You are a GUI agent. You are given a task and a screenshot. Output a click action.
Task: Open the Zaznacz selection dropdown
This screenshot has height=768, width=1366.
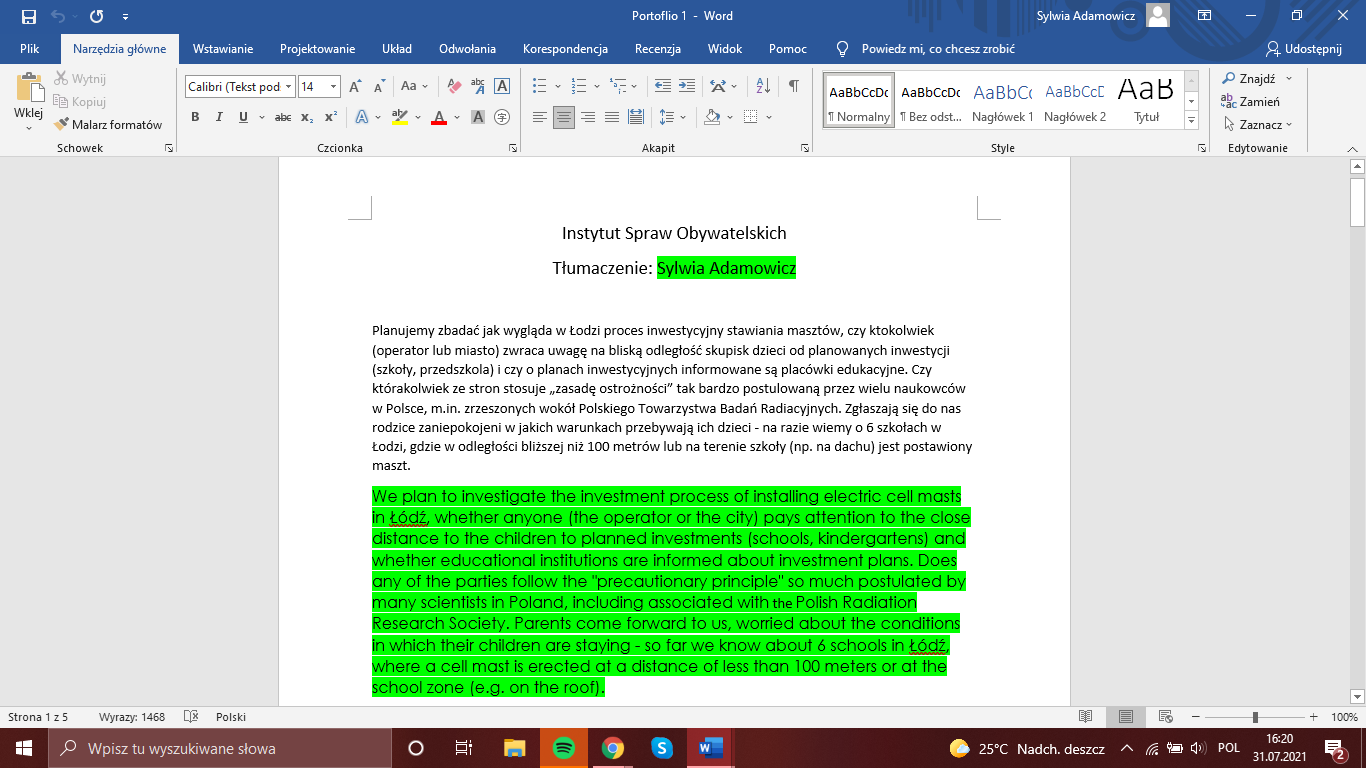coord(1257,125)
